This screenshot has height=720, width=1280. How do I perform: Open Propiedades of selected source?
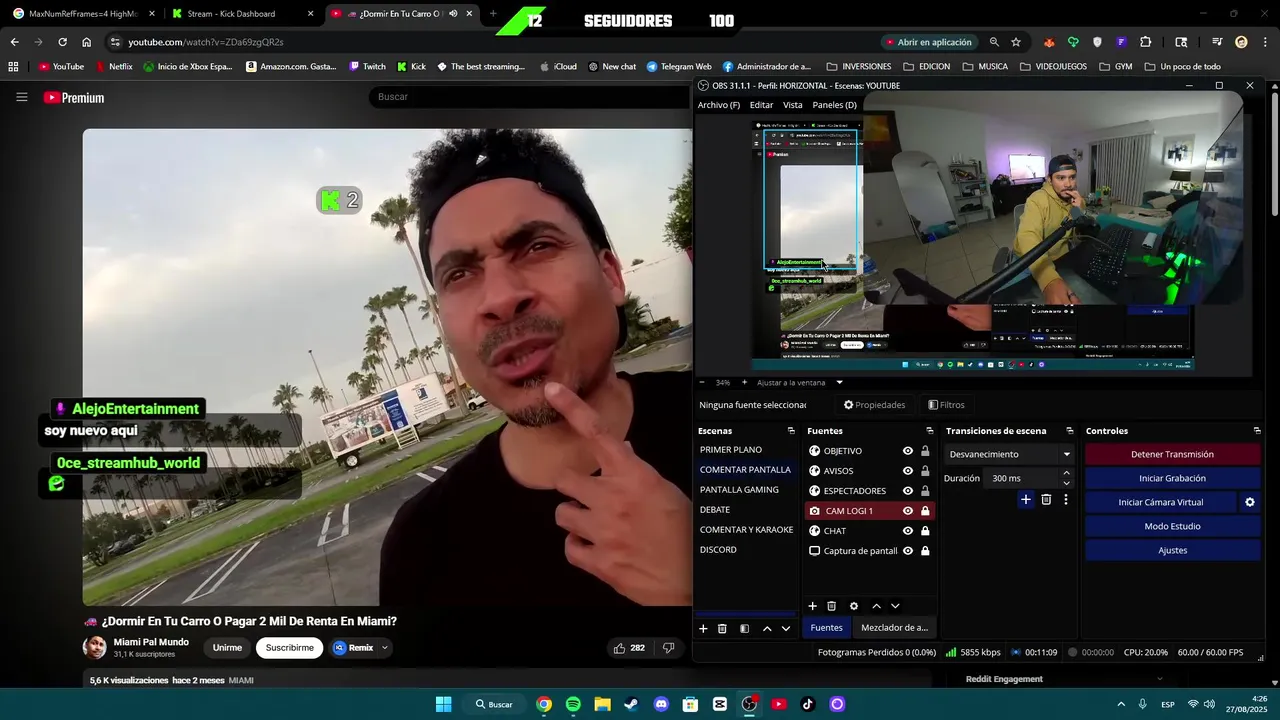point(874,405)
